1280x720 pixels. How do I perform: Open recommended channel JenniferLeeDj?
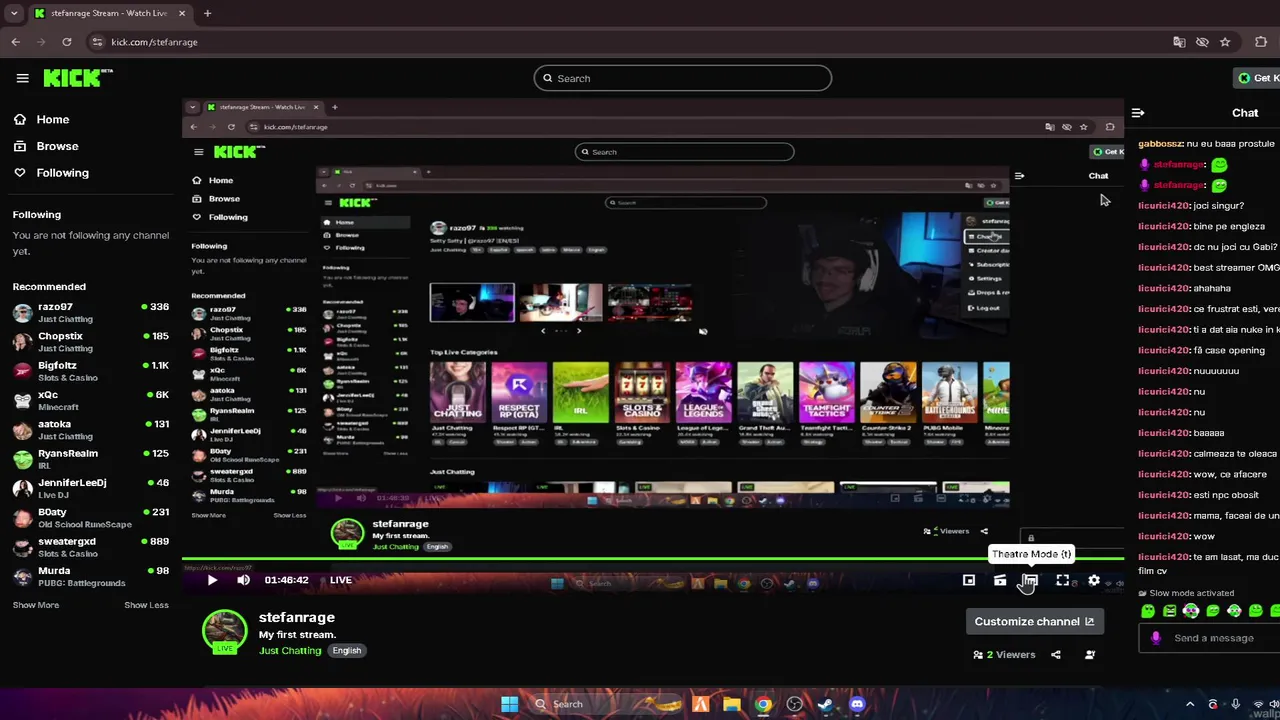pos(90,488)
